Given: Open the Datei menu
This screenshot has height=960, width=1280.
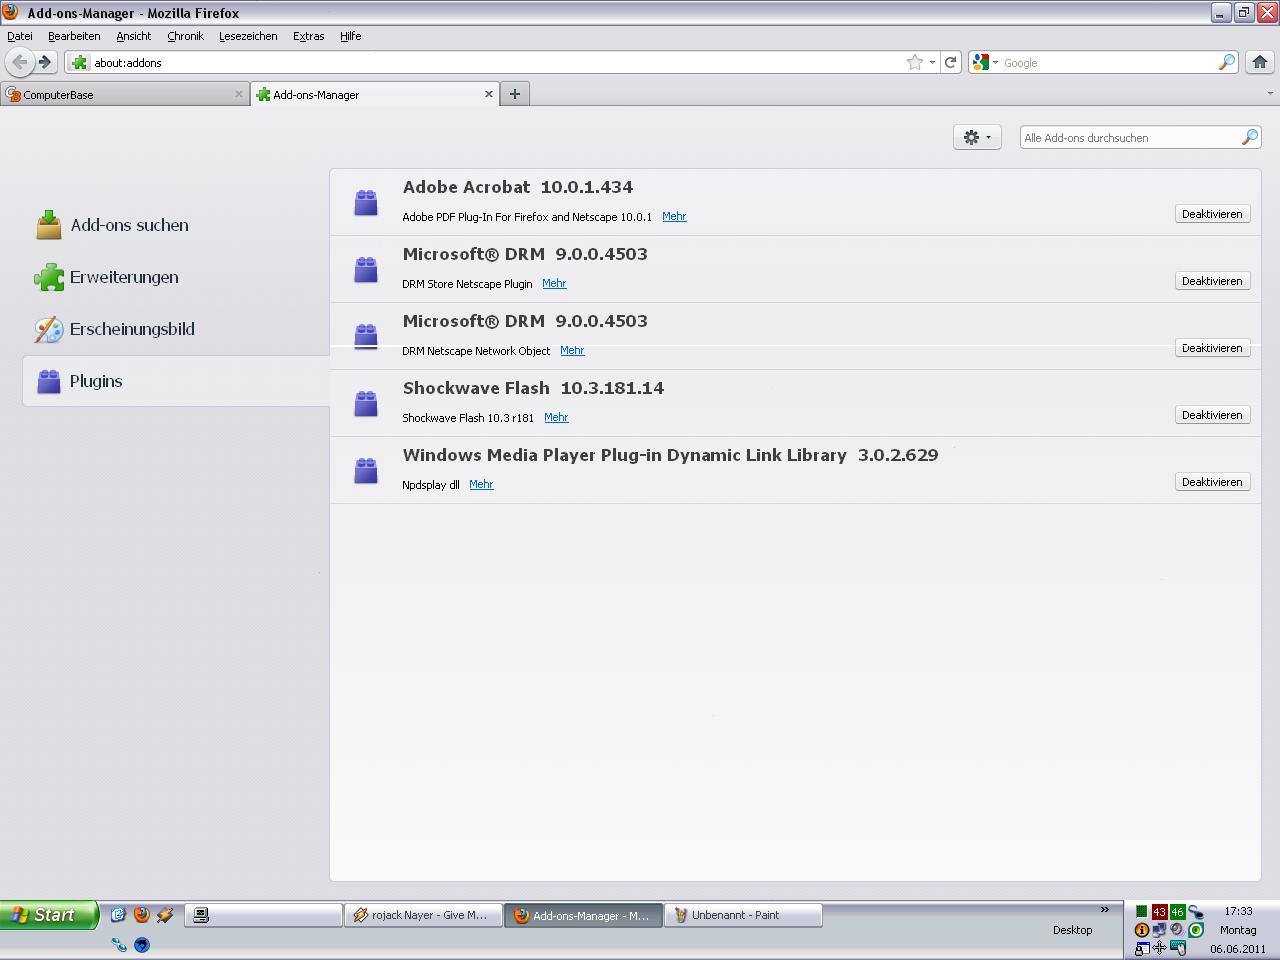Looking at the screenshot, I should [x=20, y=36].
